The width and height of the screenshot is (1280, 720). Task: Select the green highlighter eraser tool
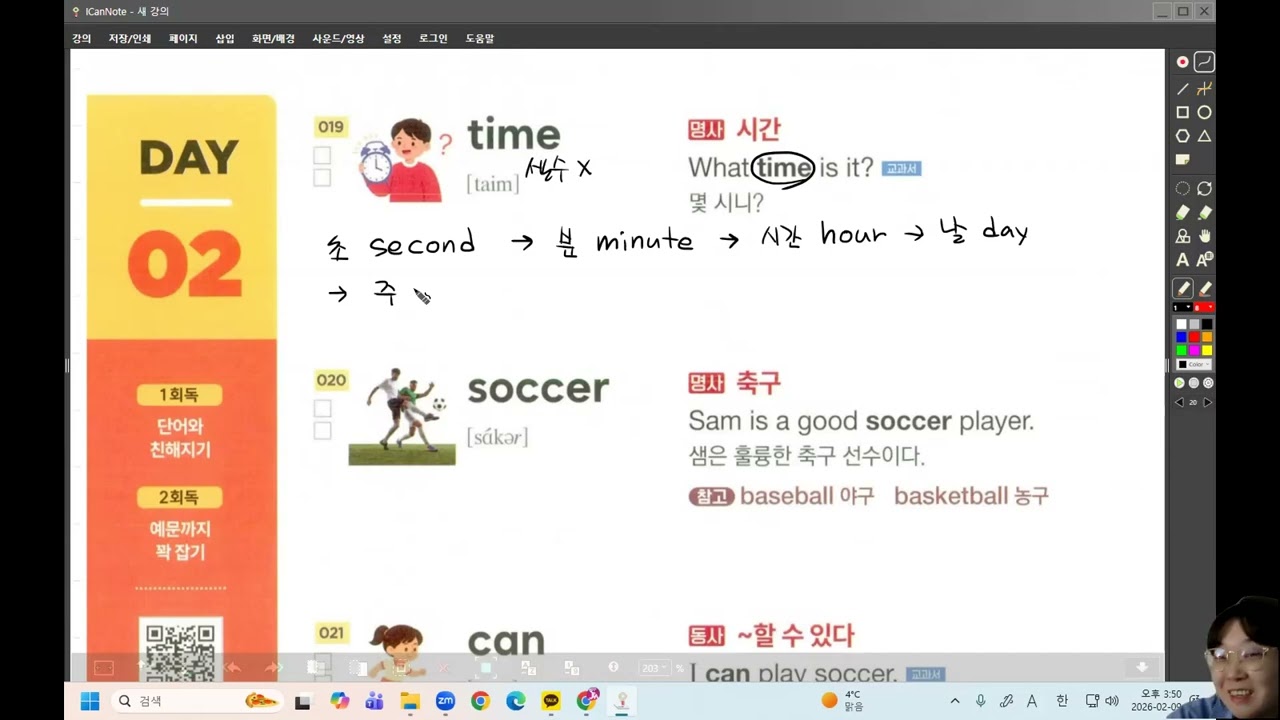pos(1182,212)
